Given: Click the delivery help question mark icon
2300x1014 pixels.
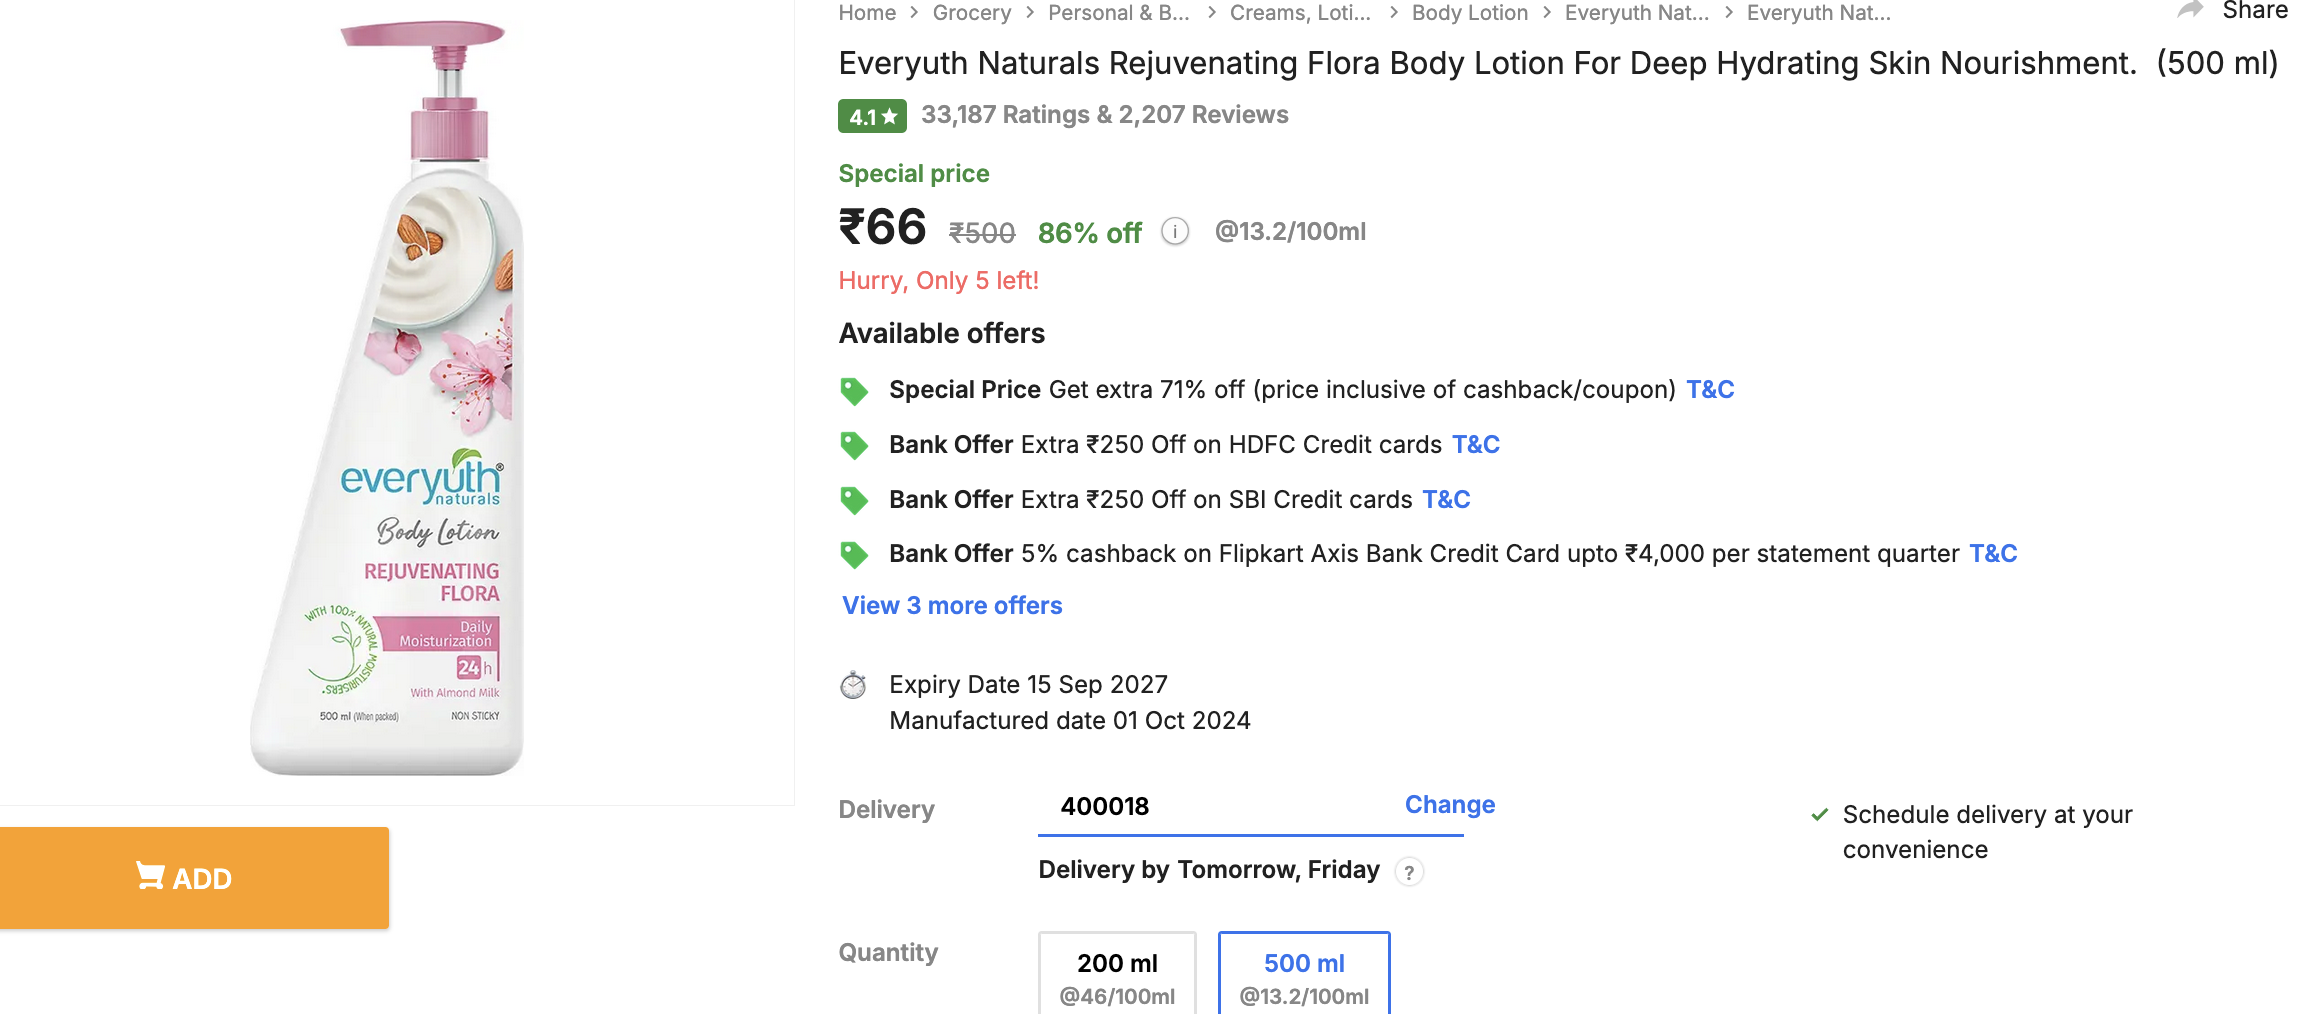Looking at the screenshot, I should tap(1409, 872).
